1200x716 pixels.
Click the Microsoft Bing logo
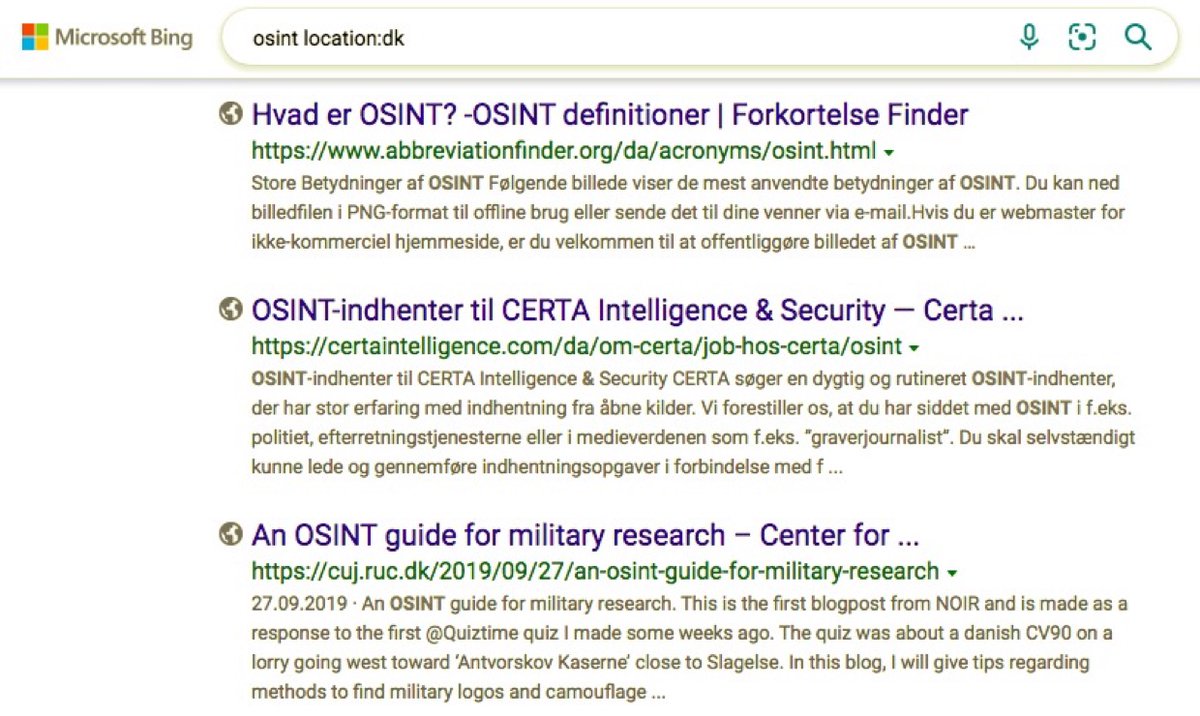click(x=107, y=38)
